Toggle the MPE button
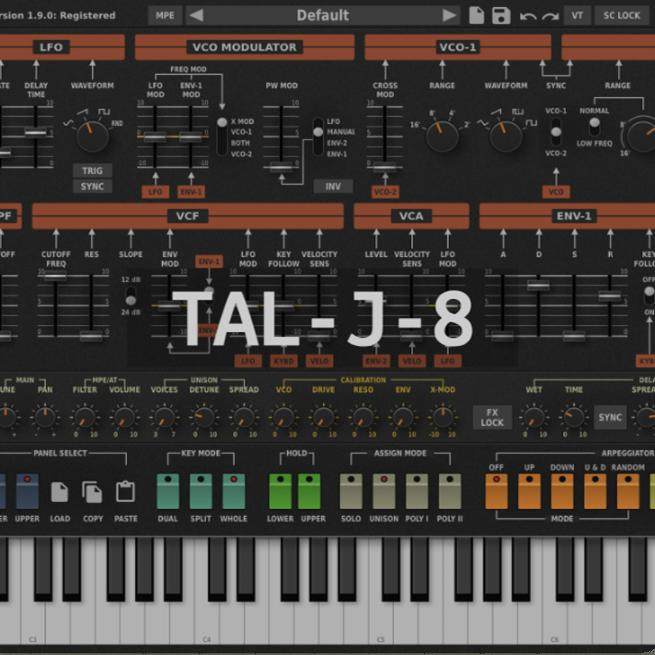This screenshot has height=655, width=655. [165, 15]
